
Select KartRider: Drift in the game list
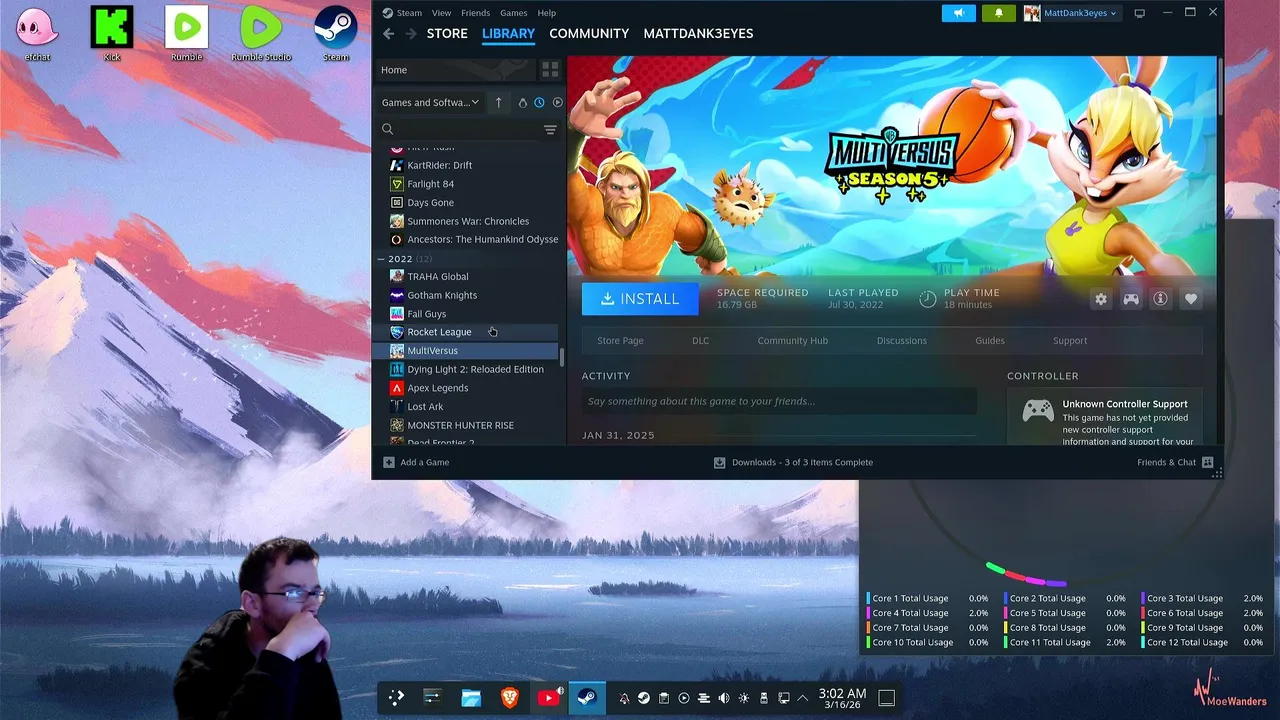466,165
